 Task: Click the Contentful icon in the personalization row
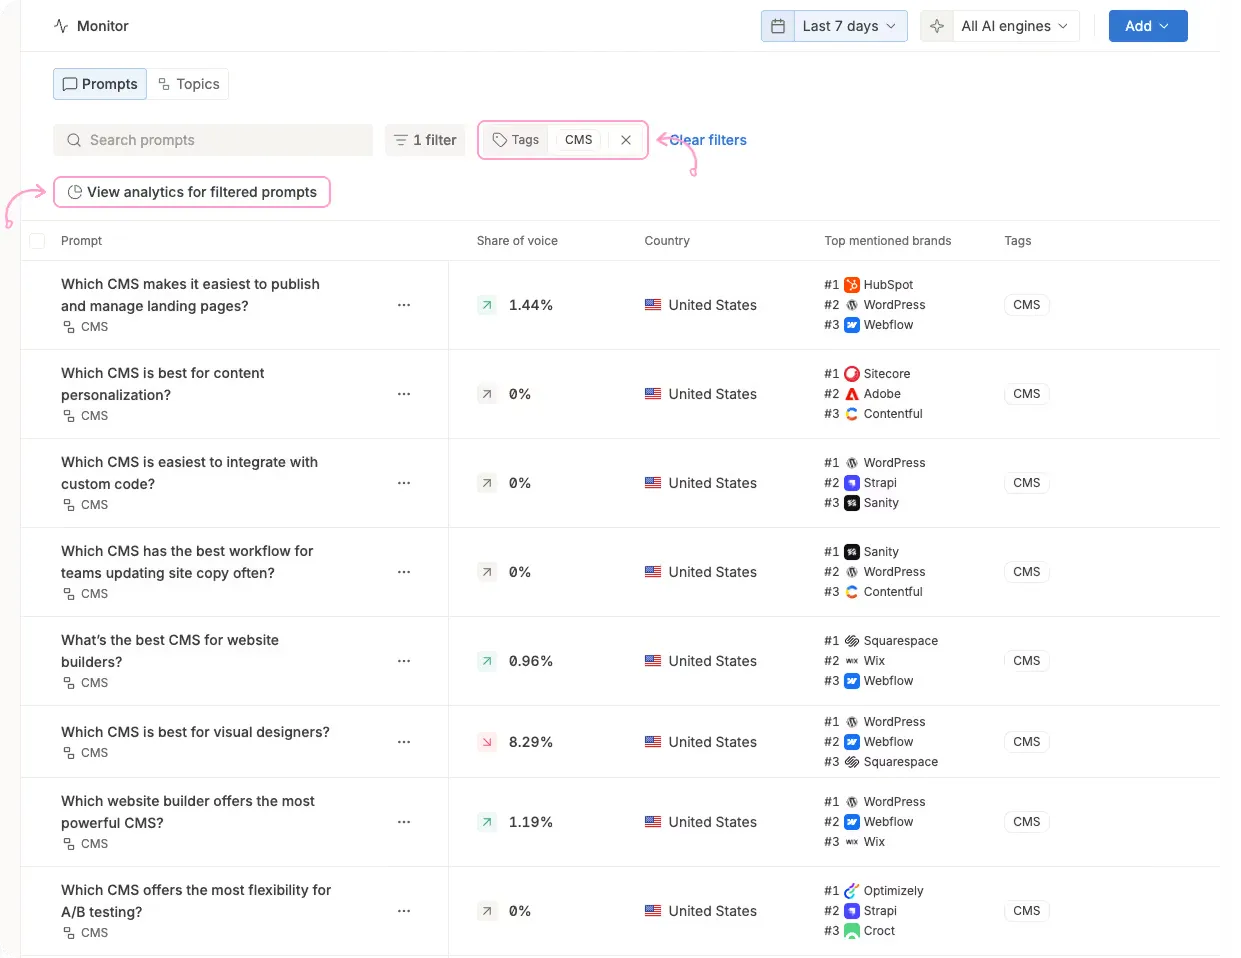852,414
